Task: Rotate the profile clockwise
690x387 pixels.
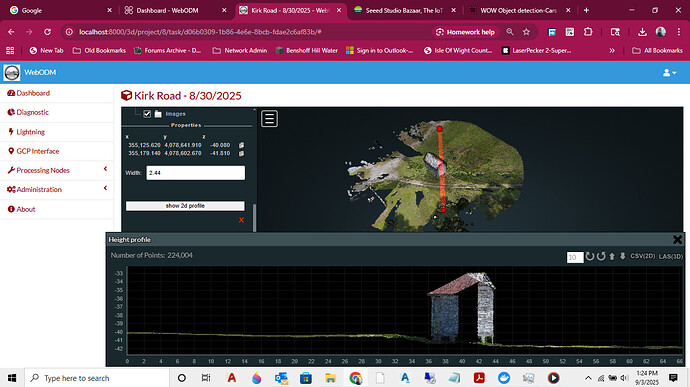Action: pyautogui.click(x=590, y=256)
